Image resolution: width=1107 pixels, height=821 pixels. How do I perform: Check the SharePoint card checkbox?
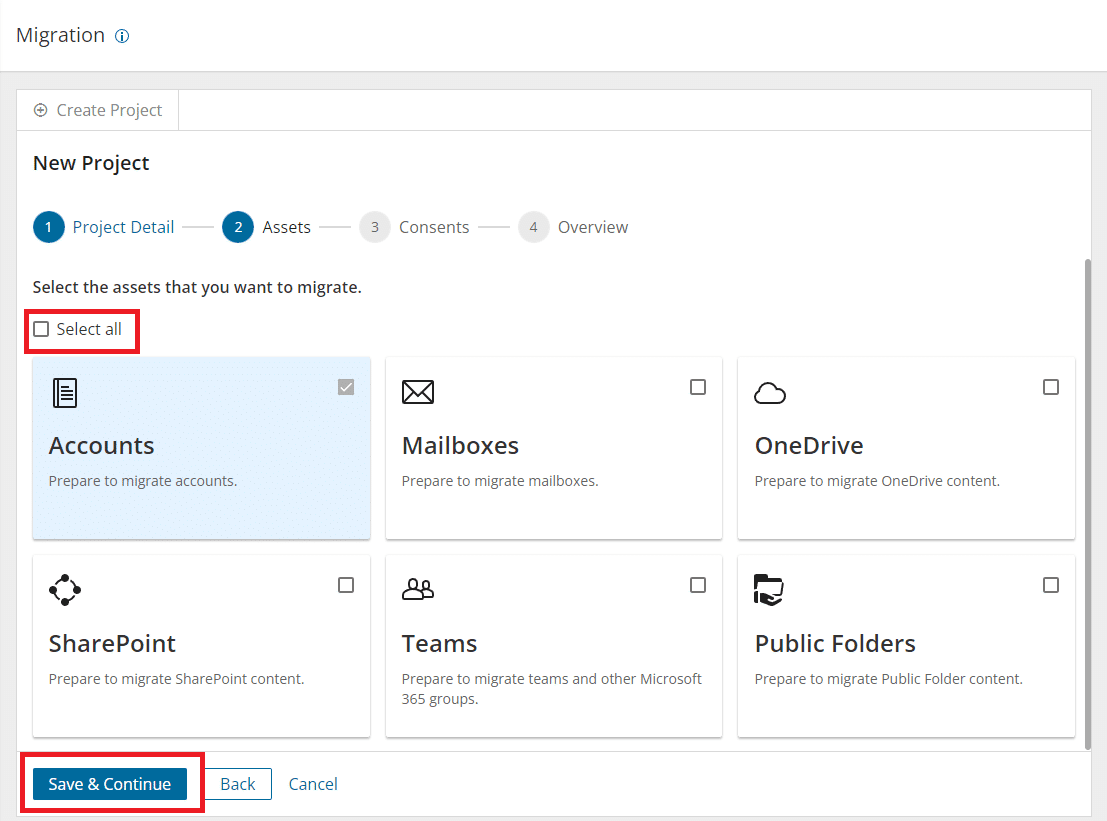pyautogui.click(x=346, y=585)
